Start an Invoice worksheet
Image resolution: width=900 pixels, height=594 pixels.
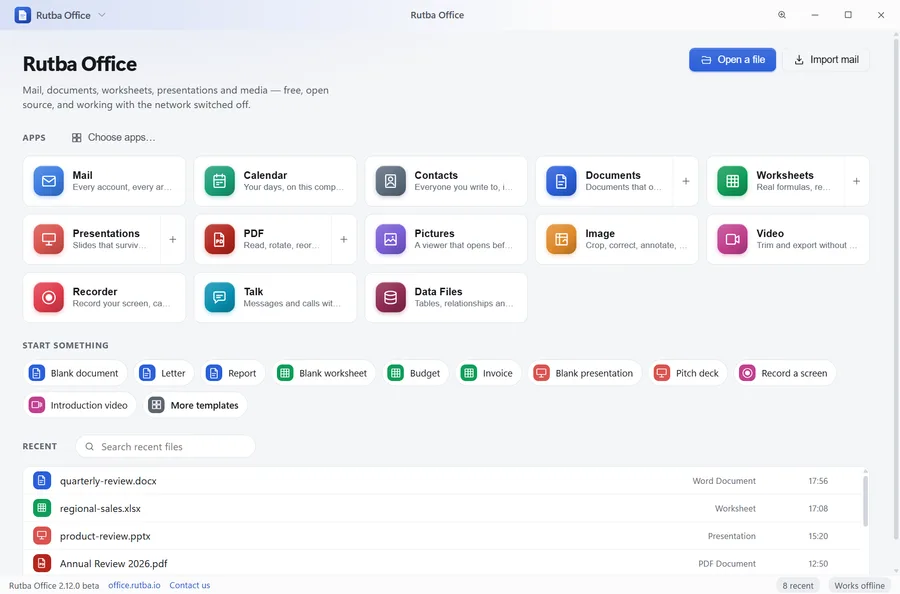[x=488, y=373]
